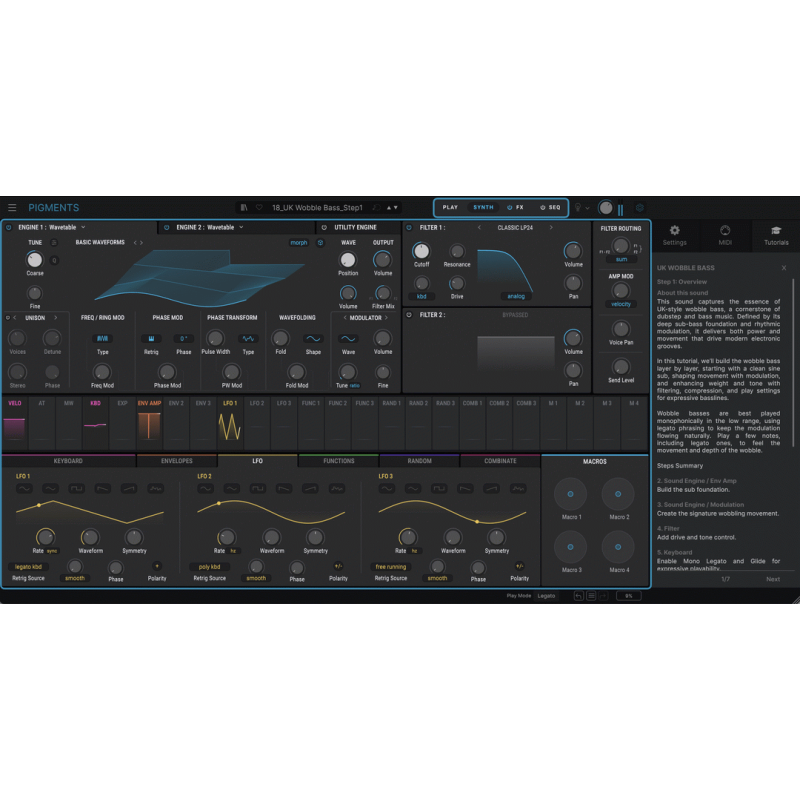Click the Macro 1 knob
This screenshot has height=800, width=800.
click(x=570, y=494)
